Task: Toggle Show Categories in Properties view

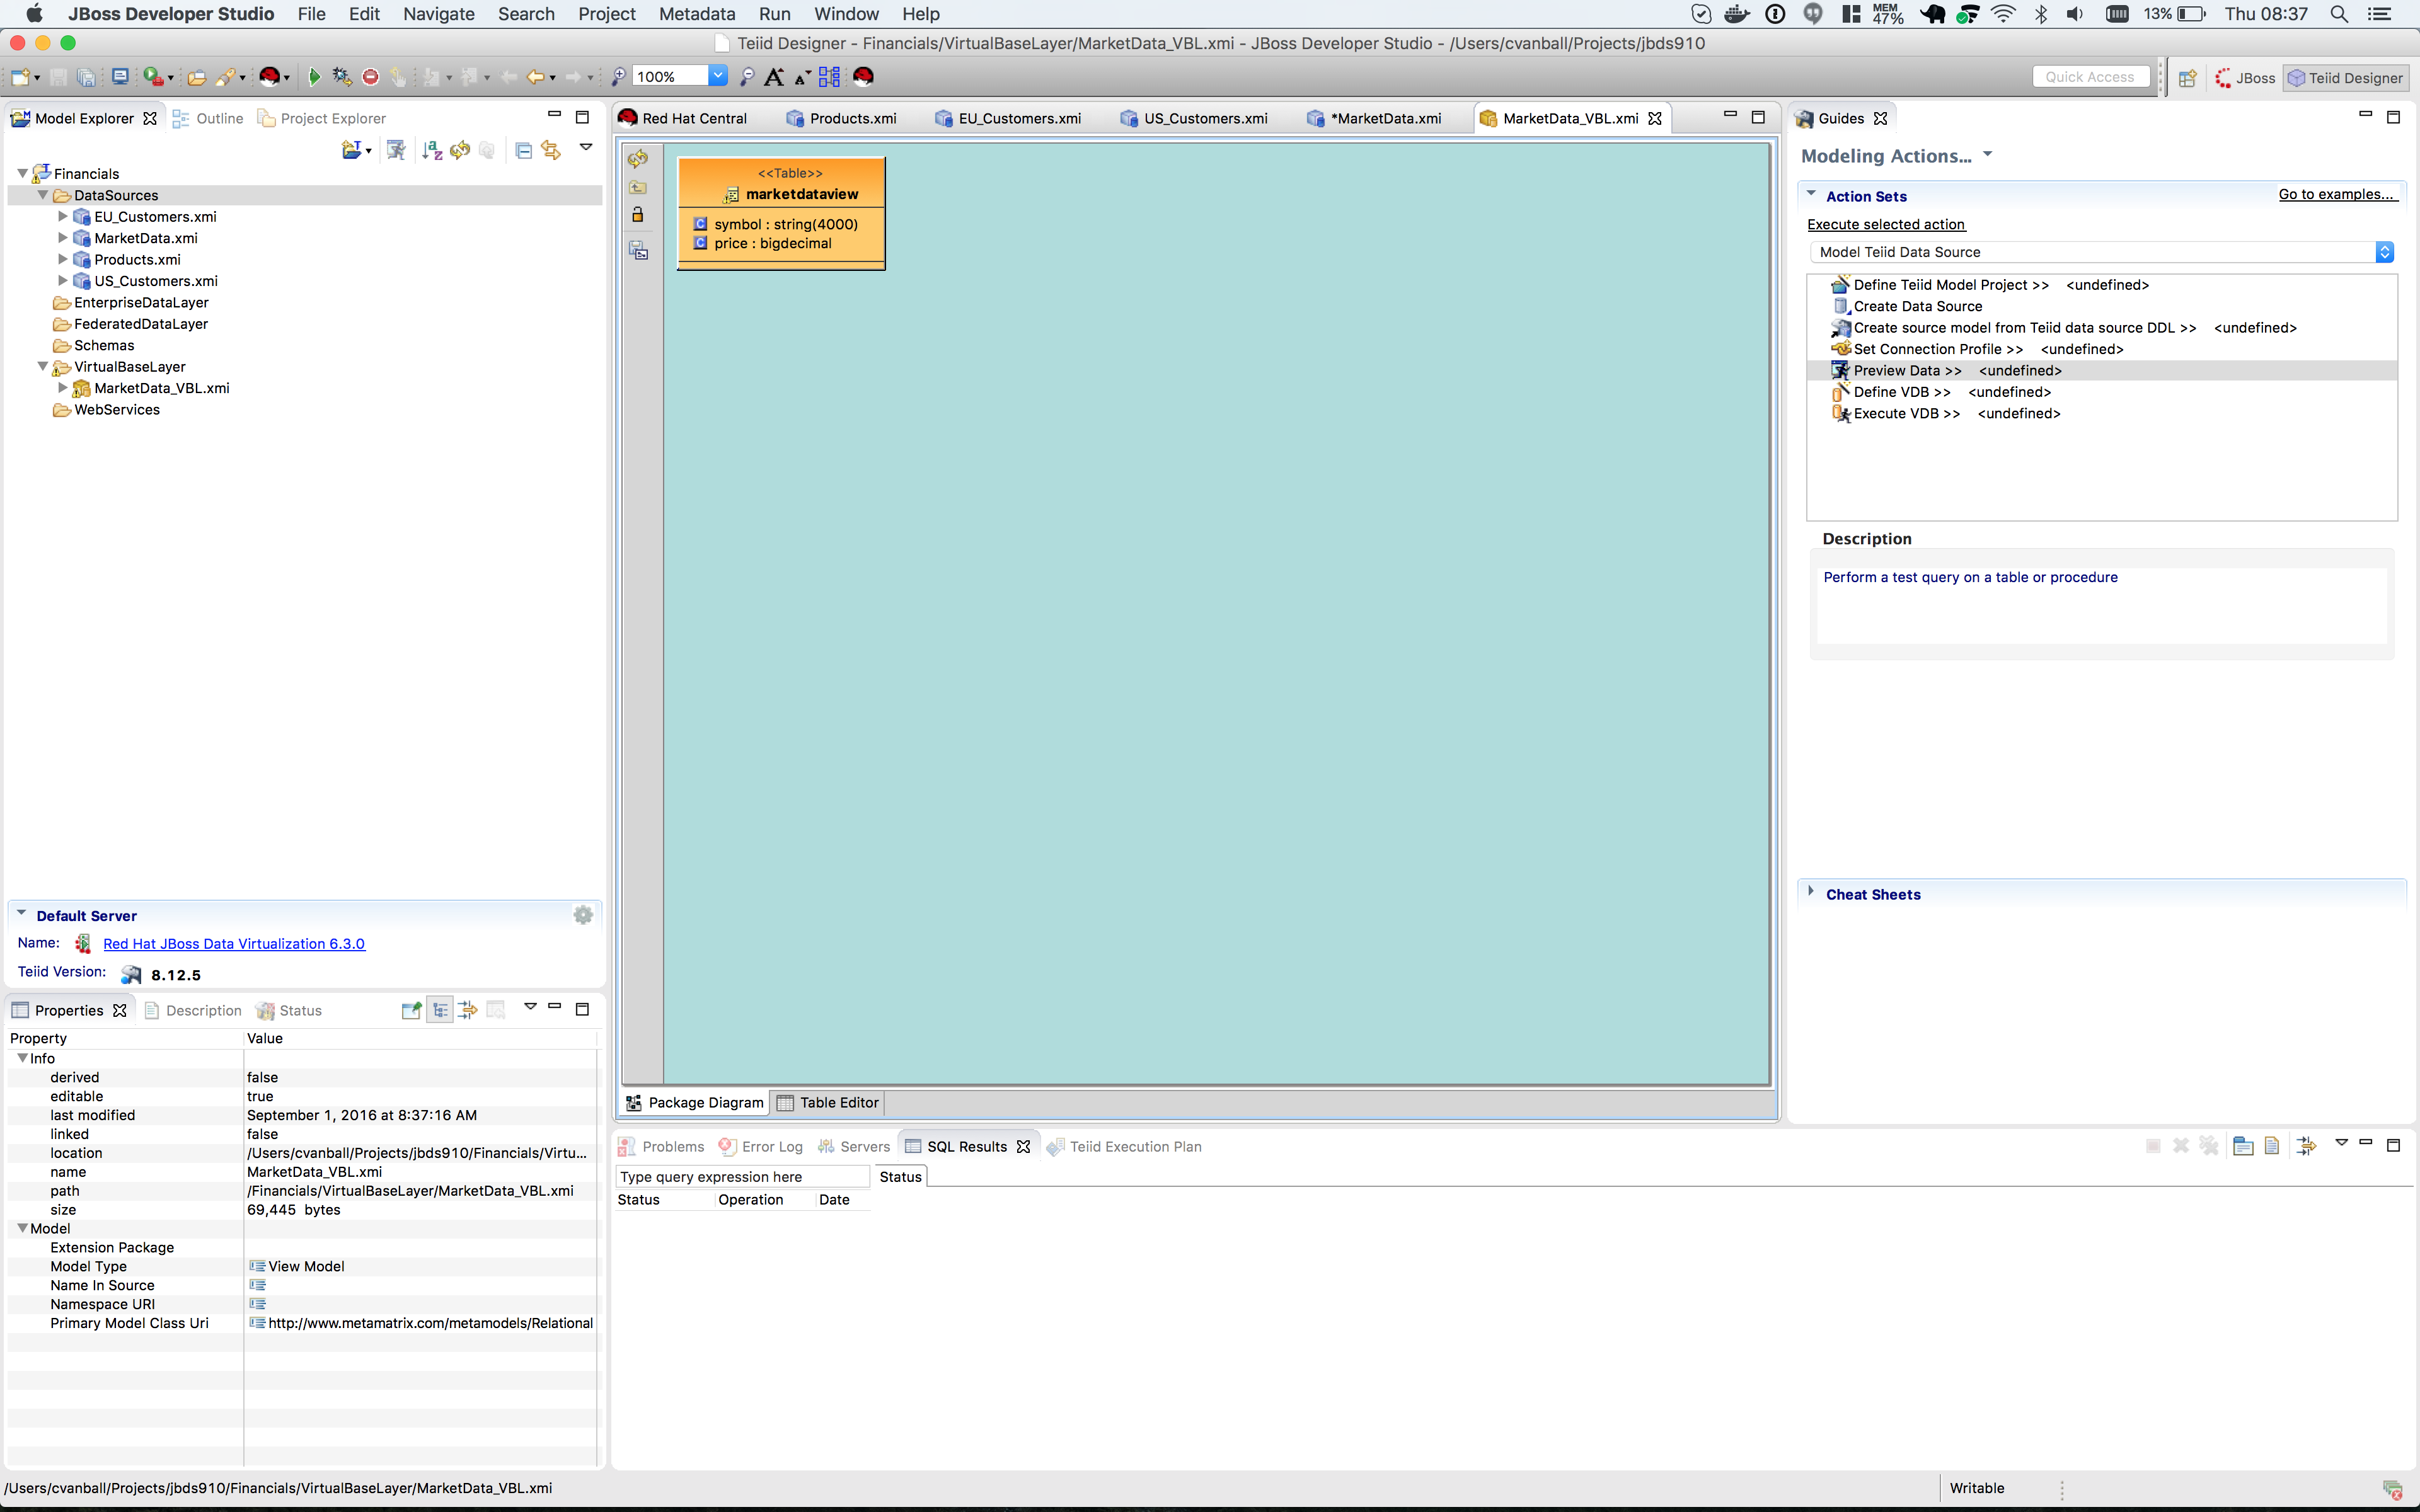Action: tap(440, 1010)
